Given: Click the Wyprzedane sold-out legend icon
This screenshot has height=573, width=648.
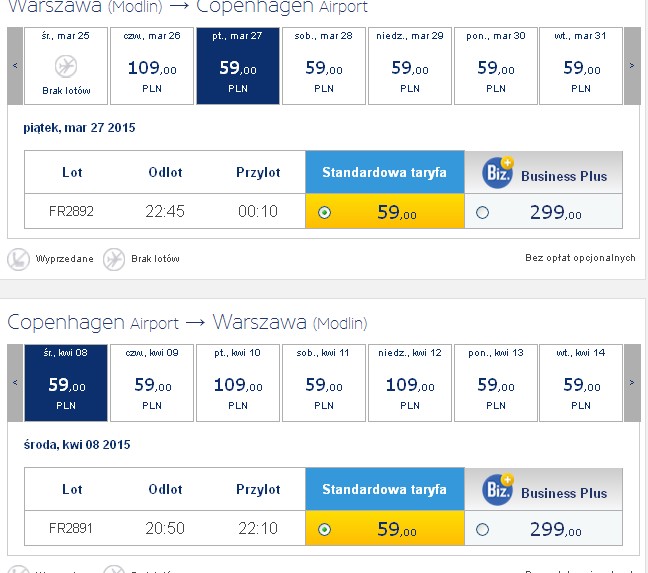Looking at the screenshot, I should click(x=19, y=259).
